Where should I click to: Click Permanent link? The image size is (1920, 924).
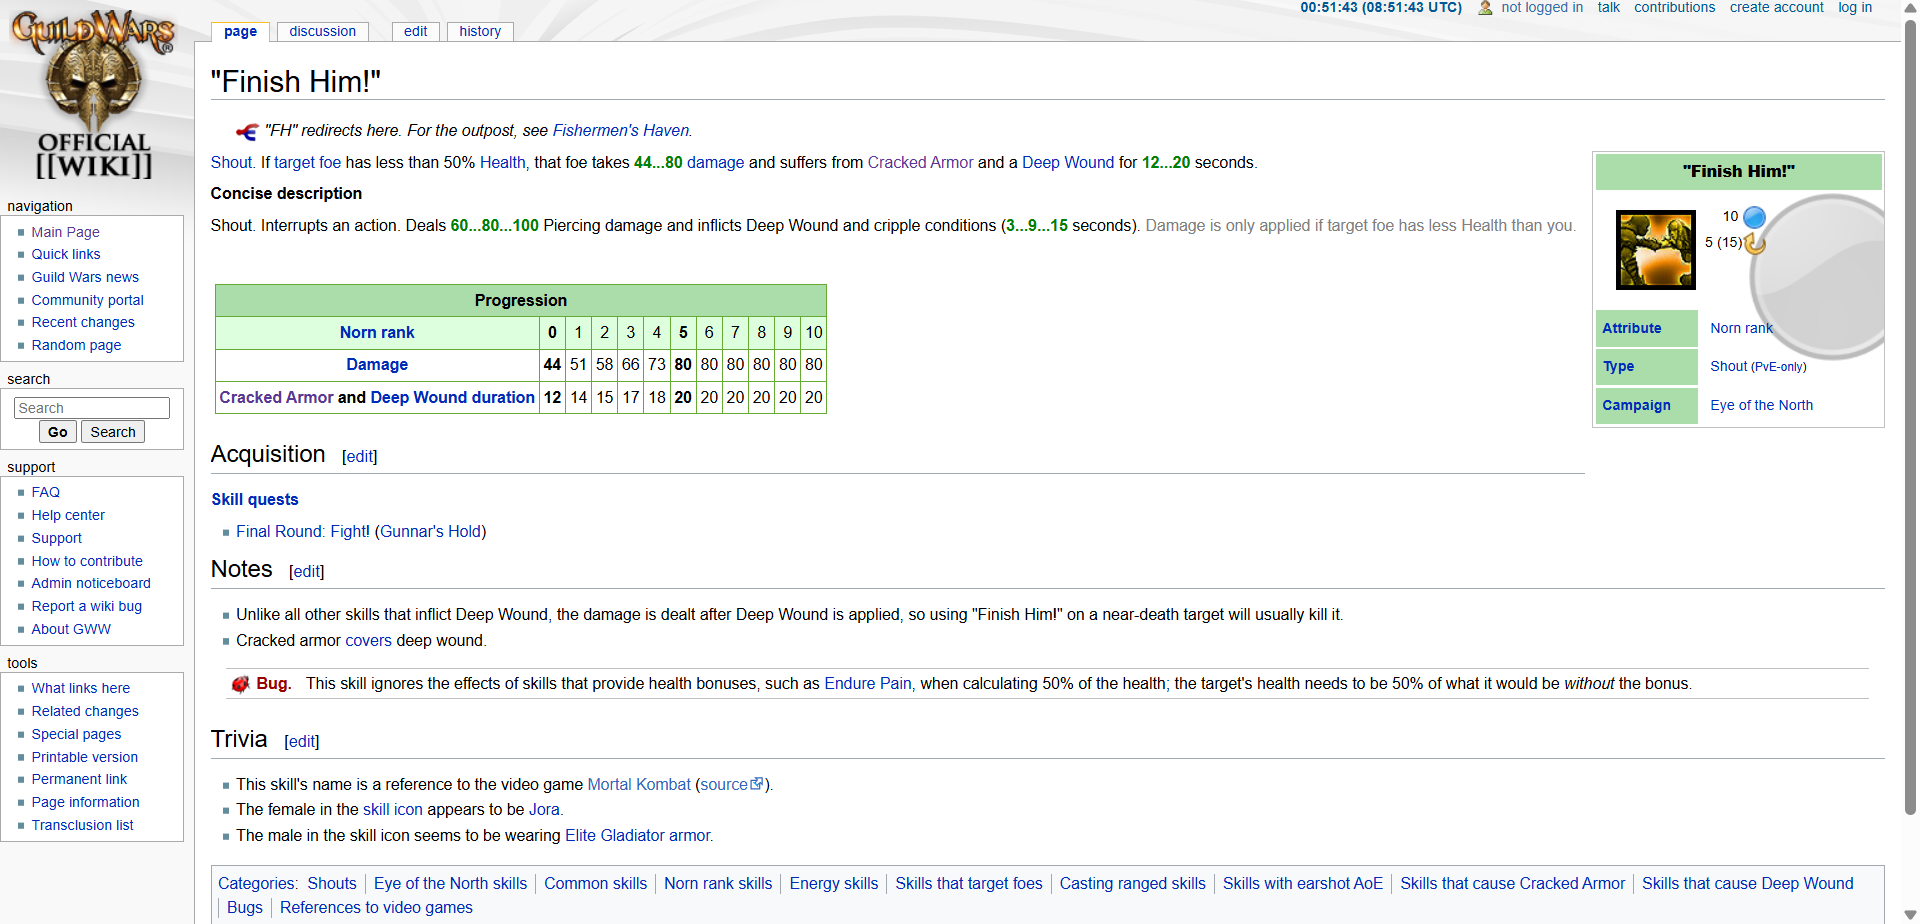click(x=79, y=779)
